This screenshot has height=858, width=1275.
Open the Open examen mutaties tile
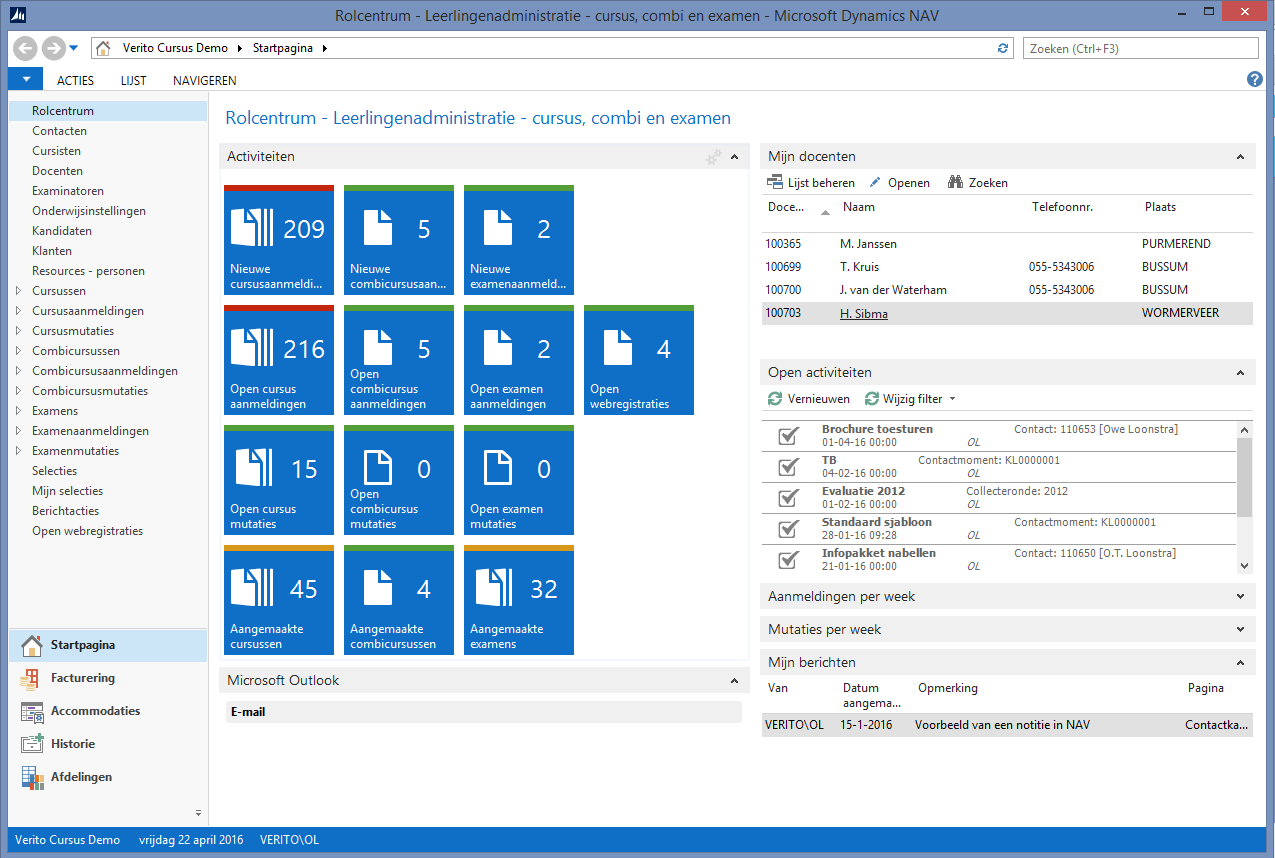click(x=519, y=479)
